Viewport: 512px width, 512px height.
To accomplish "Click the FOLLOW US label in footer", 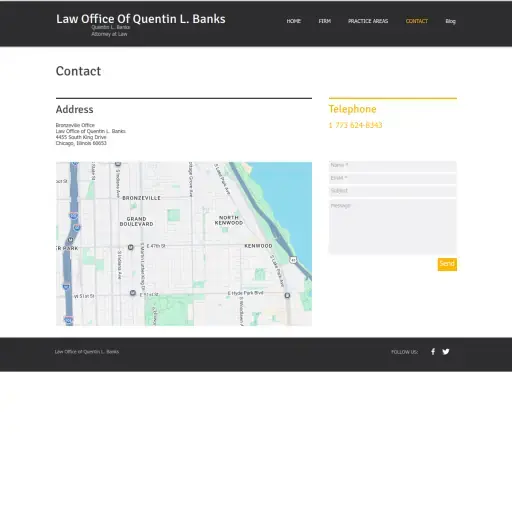I will pyautogui.click(x=404, y=352).
